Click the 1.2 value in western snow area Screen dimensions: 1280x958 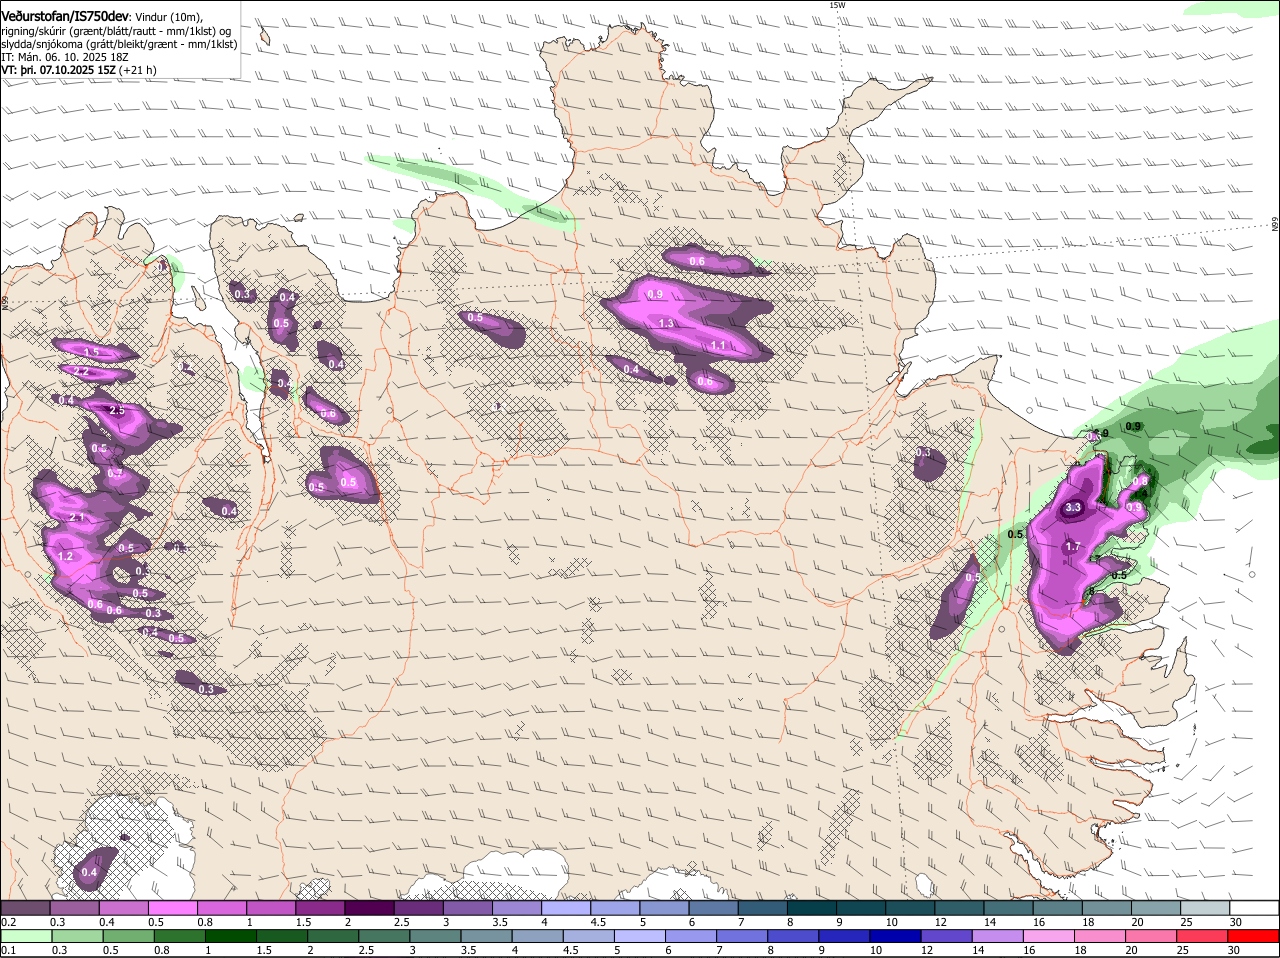tap(66, 556)
